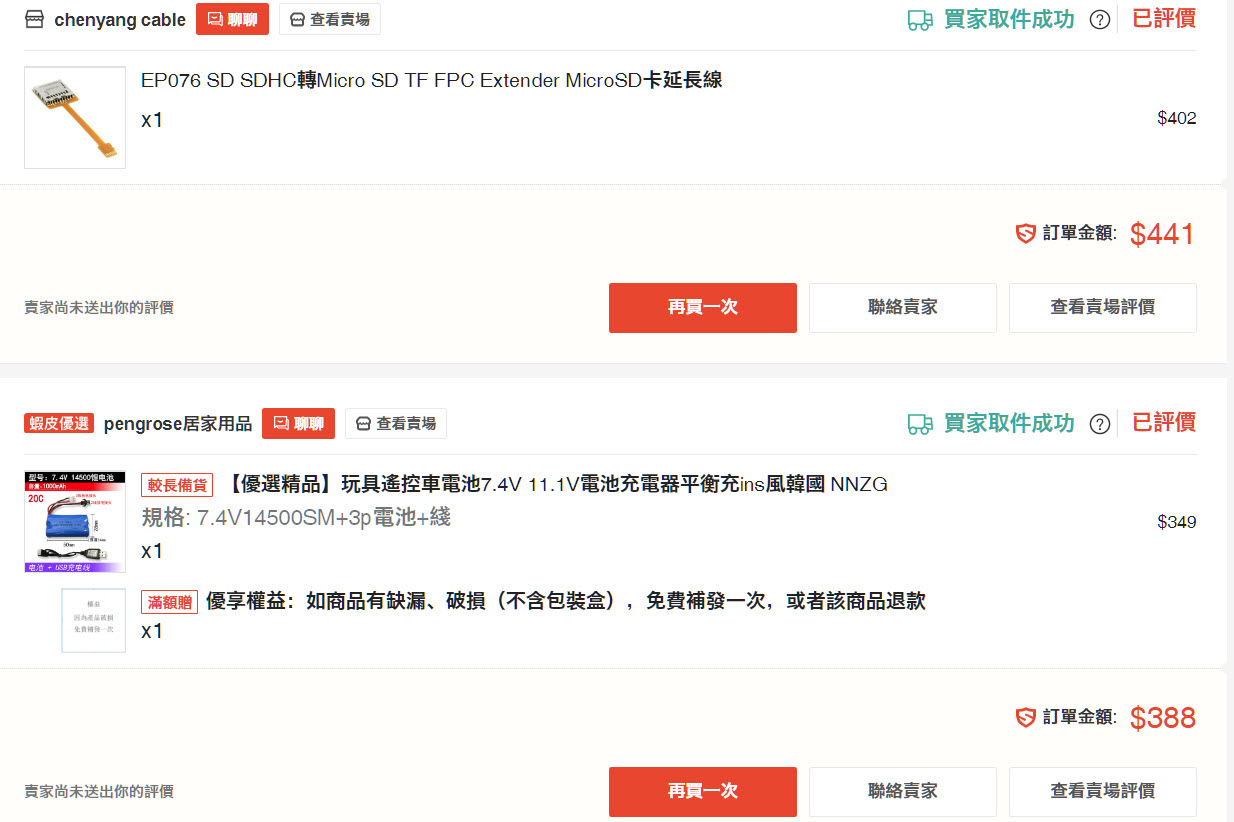
Task: Open 7.4V battery product thumbnail
Action: point(75,521)
